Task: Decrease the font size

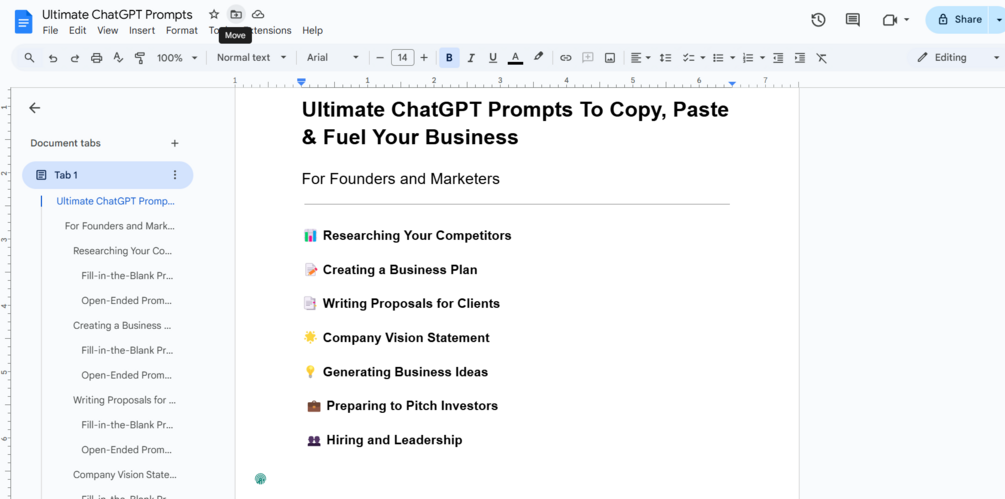Action: click(x=380, y=58)
